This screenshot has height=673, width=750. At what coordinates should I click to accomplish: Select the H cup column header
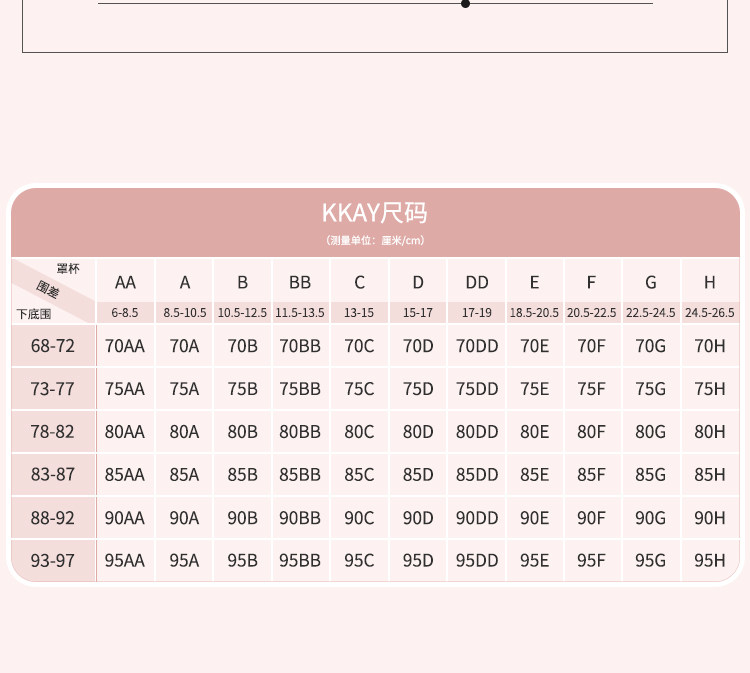(x=710, y=282)
